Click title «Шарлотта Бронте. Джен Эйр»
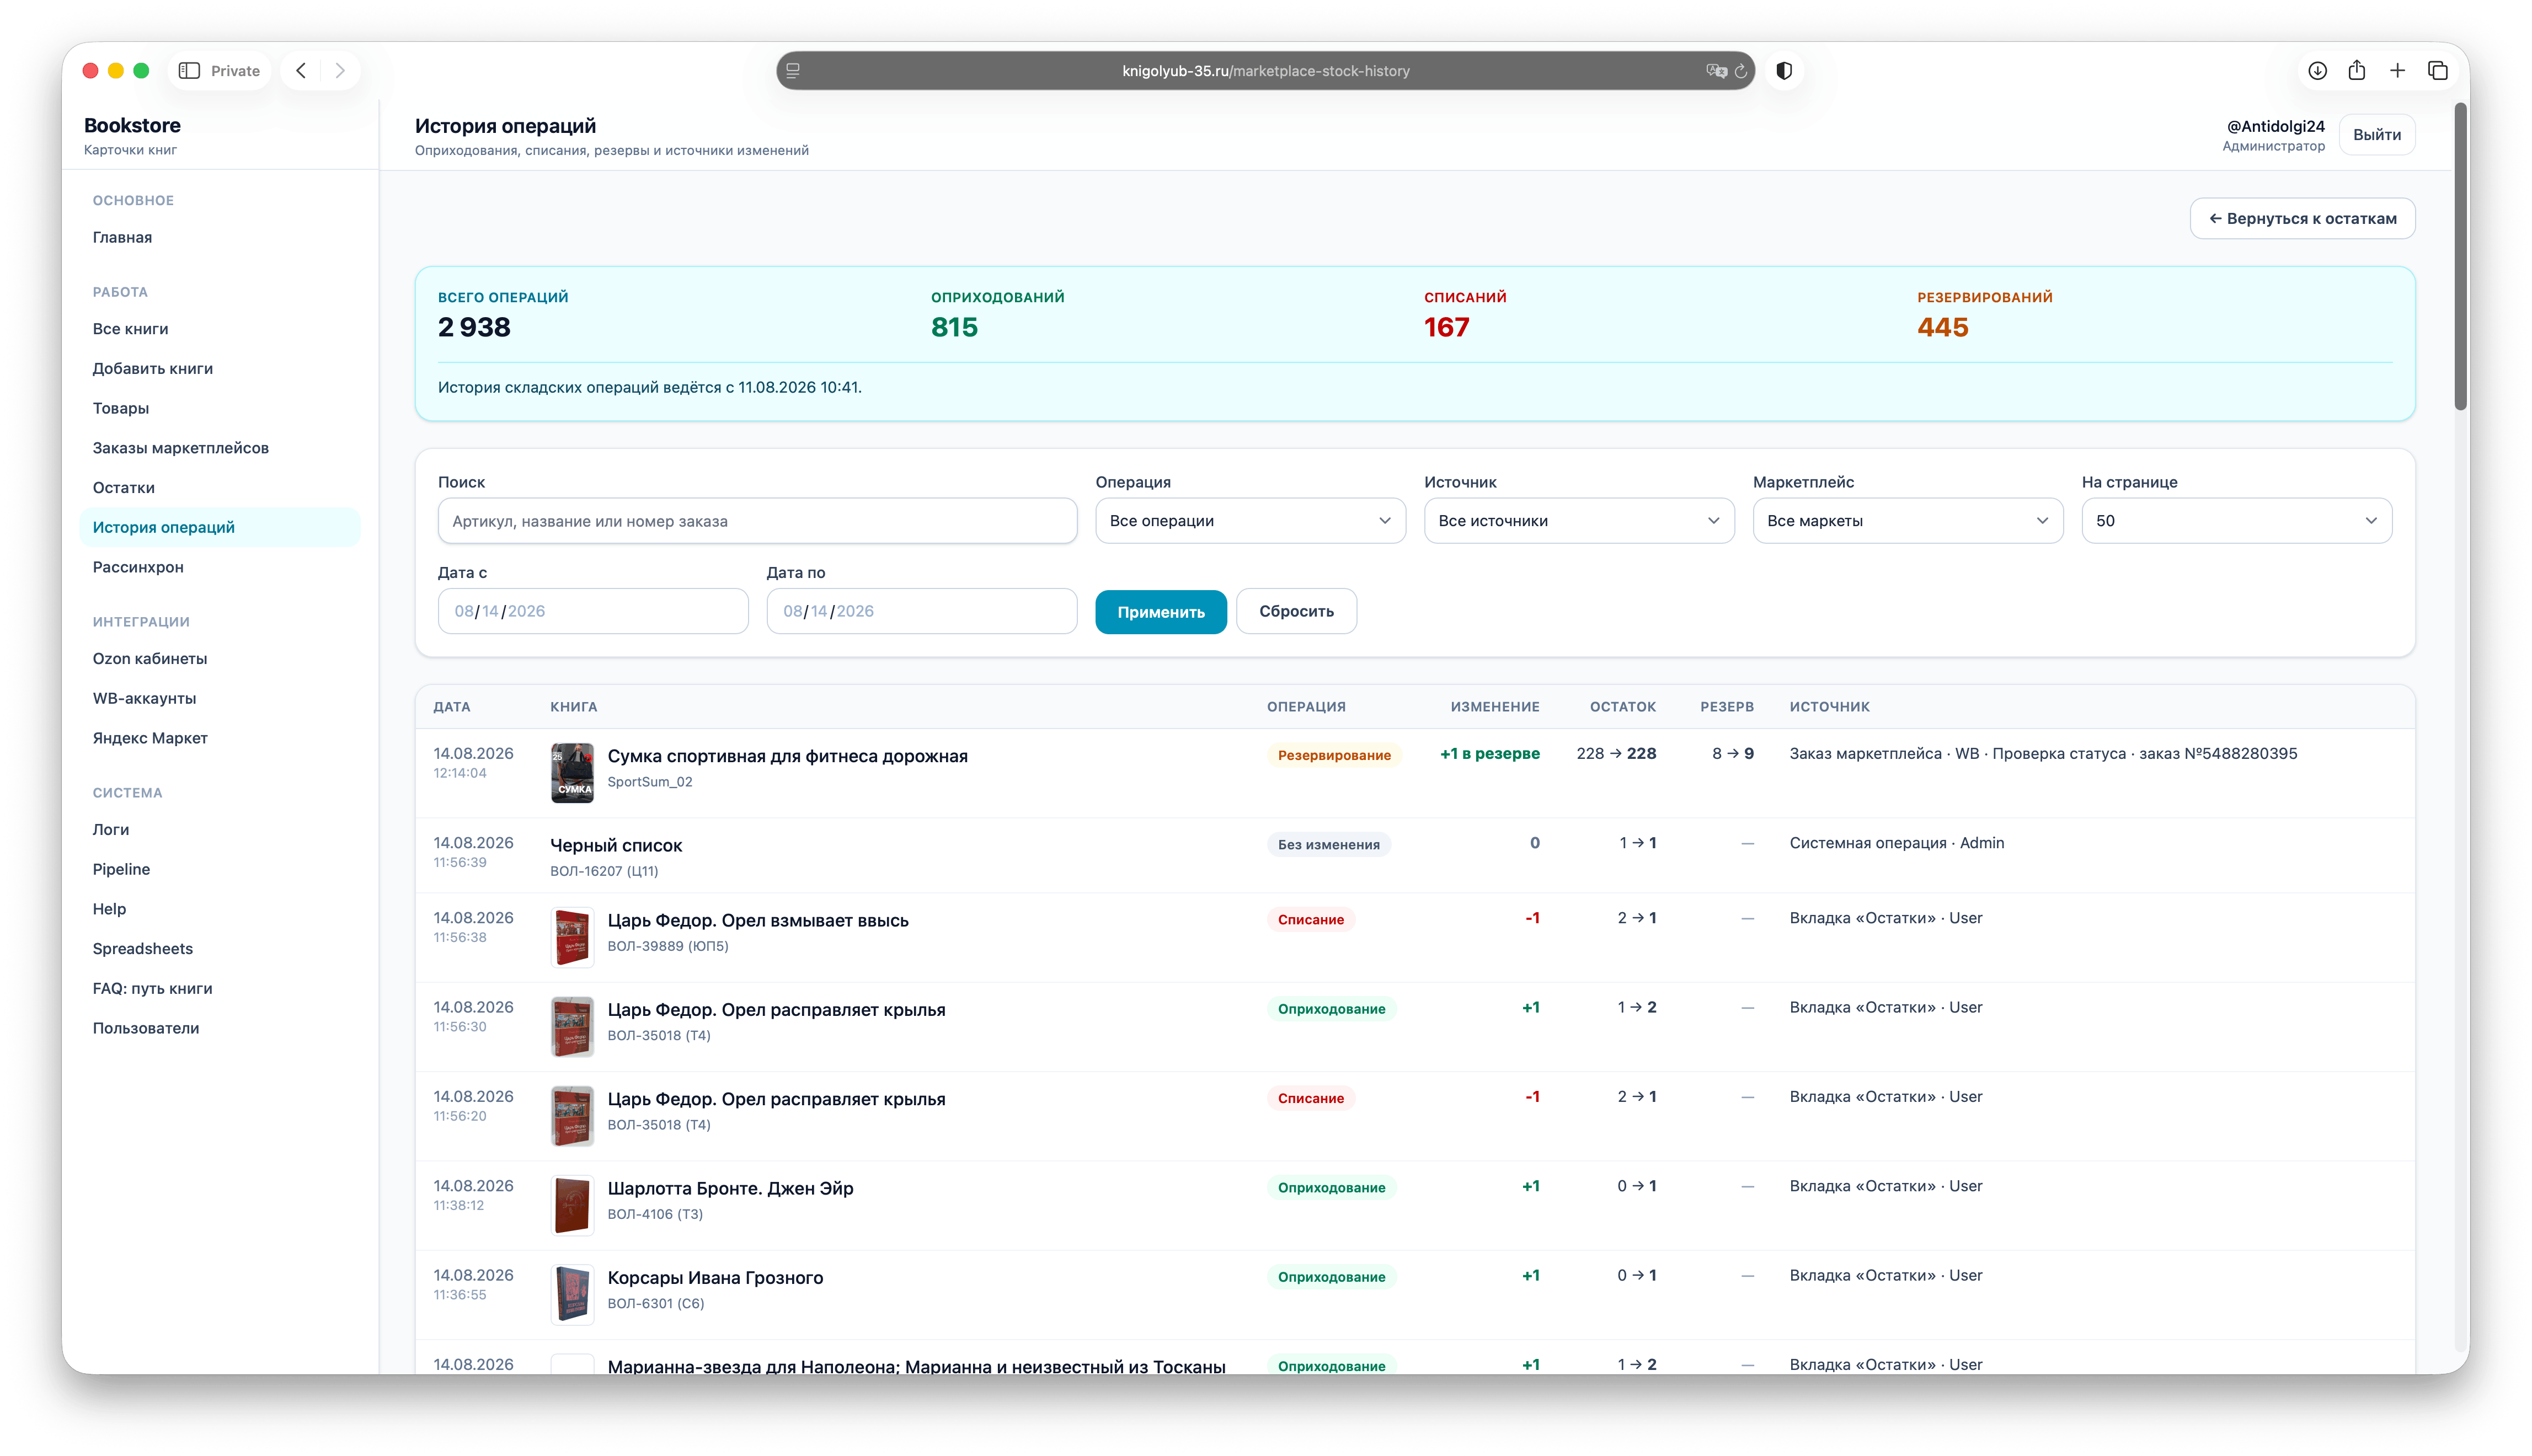The image size is (2532, 1456). click(730, 1188)
